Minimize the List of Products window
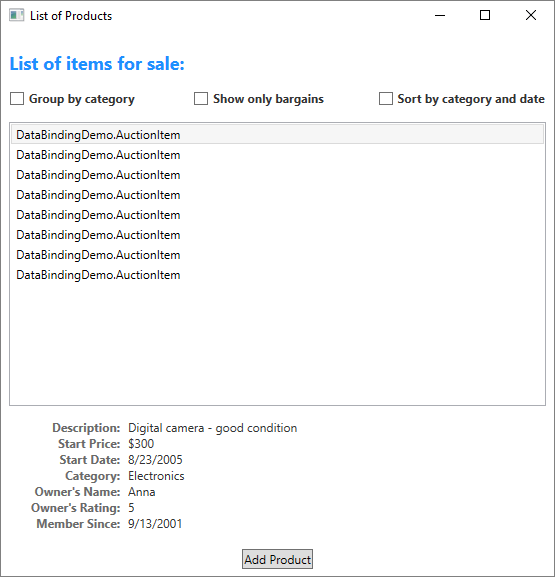Screen dimensions: 555x577 tap(440, 15)
